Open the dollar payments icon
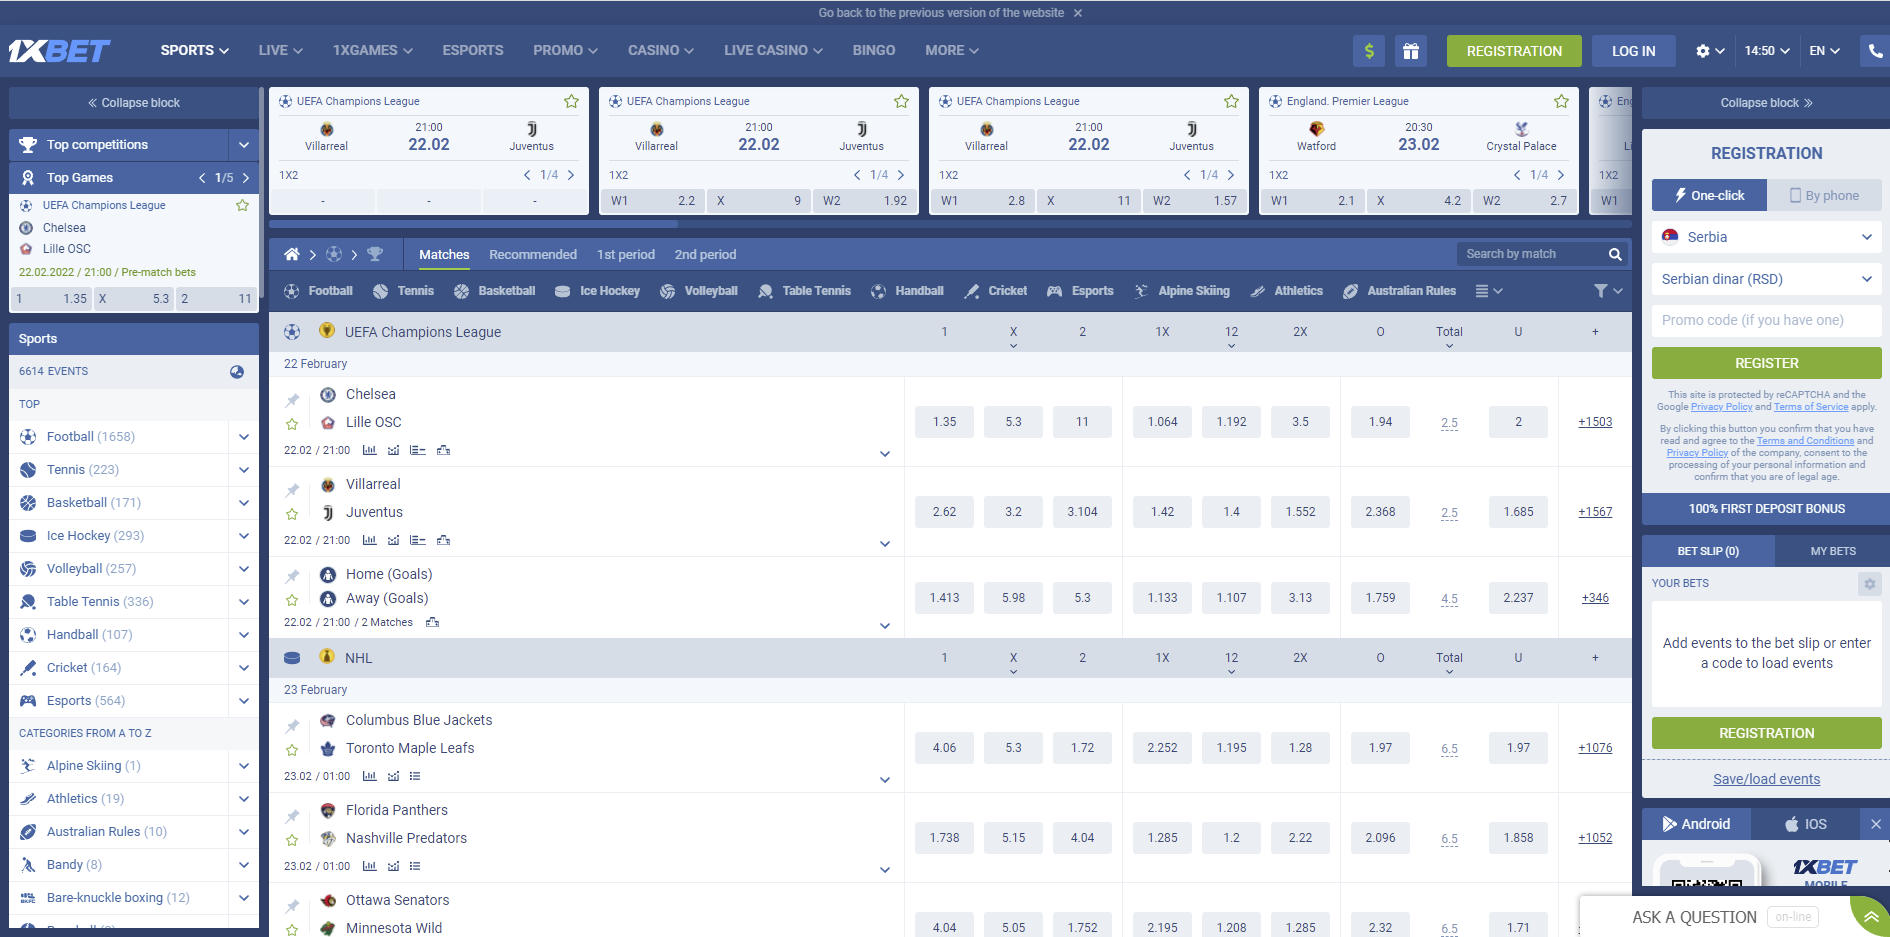 click(1369, 51)
